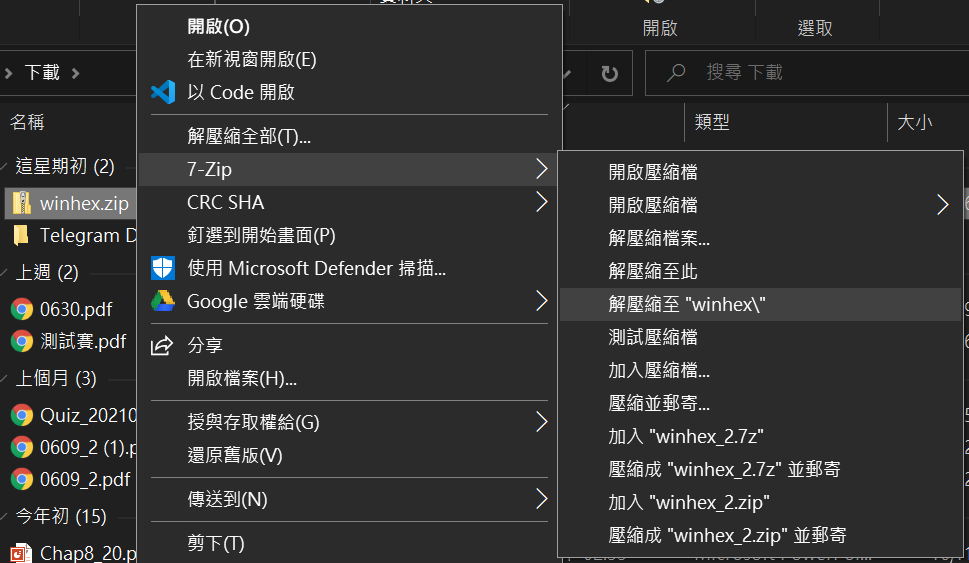Choose 分享 menu entry

click(349, 345)
